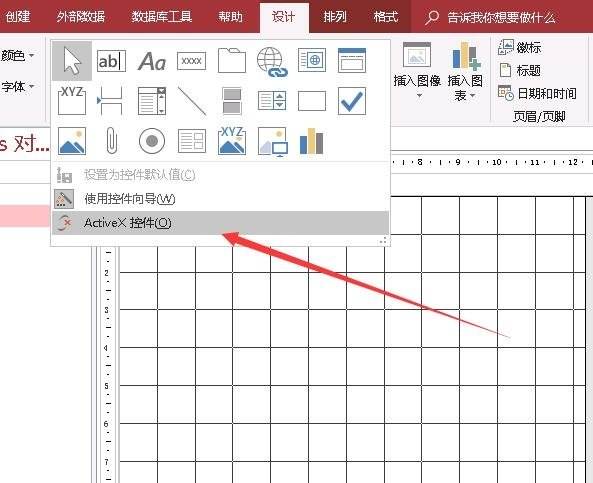Choose the Hyperlink control icon
The width and height of the screenshot is (593, 483).
(272, 61)
